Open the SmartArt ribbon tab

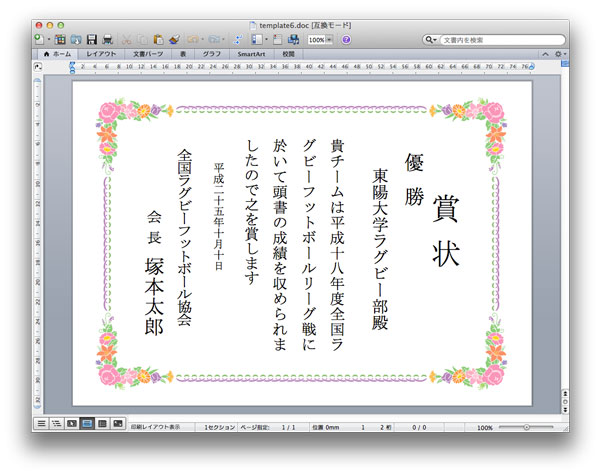click(251, 53)
